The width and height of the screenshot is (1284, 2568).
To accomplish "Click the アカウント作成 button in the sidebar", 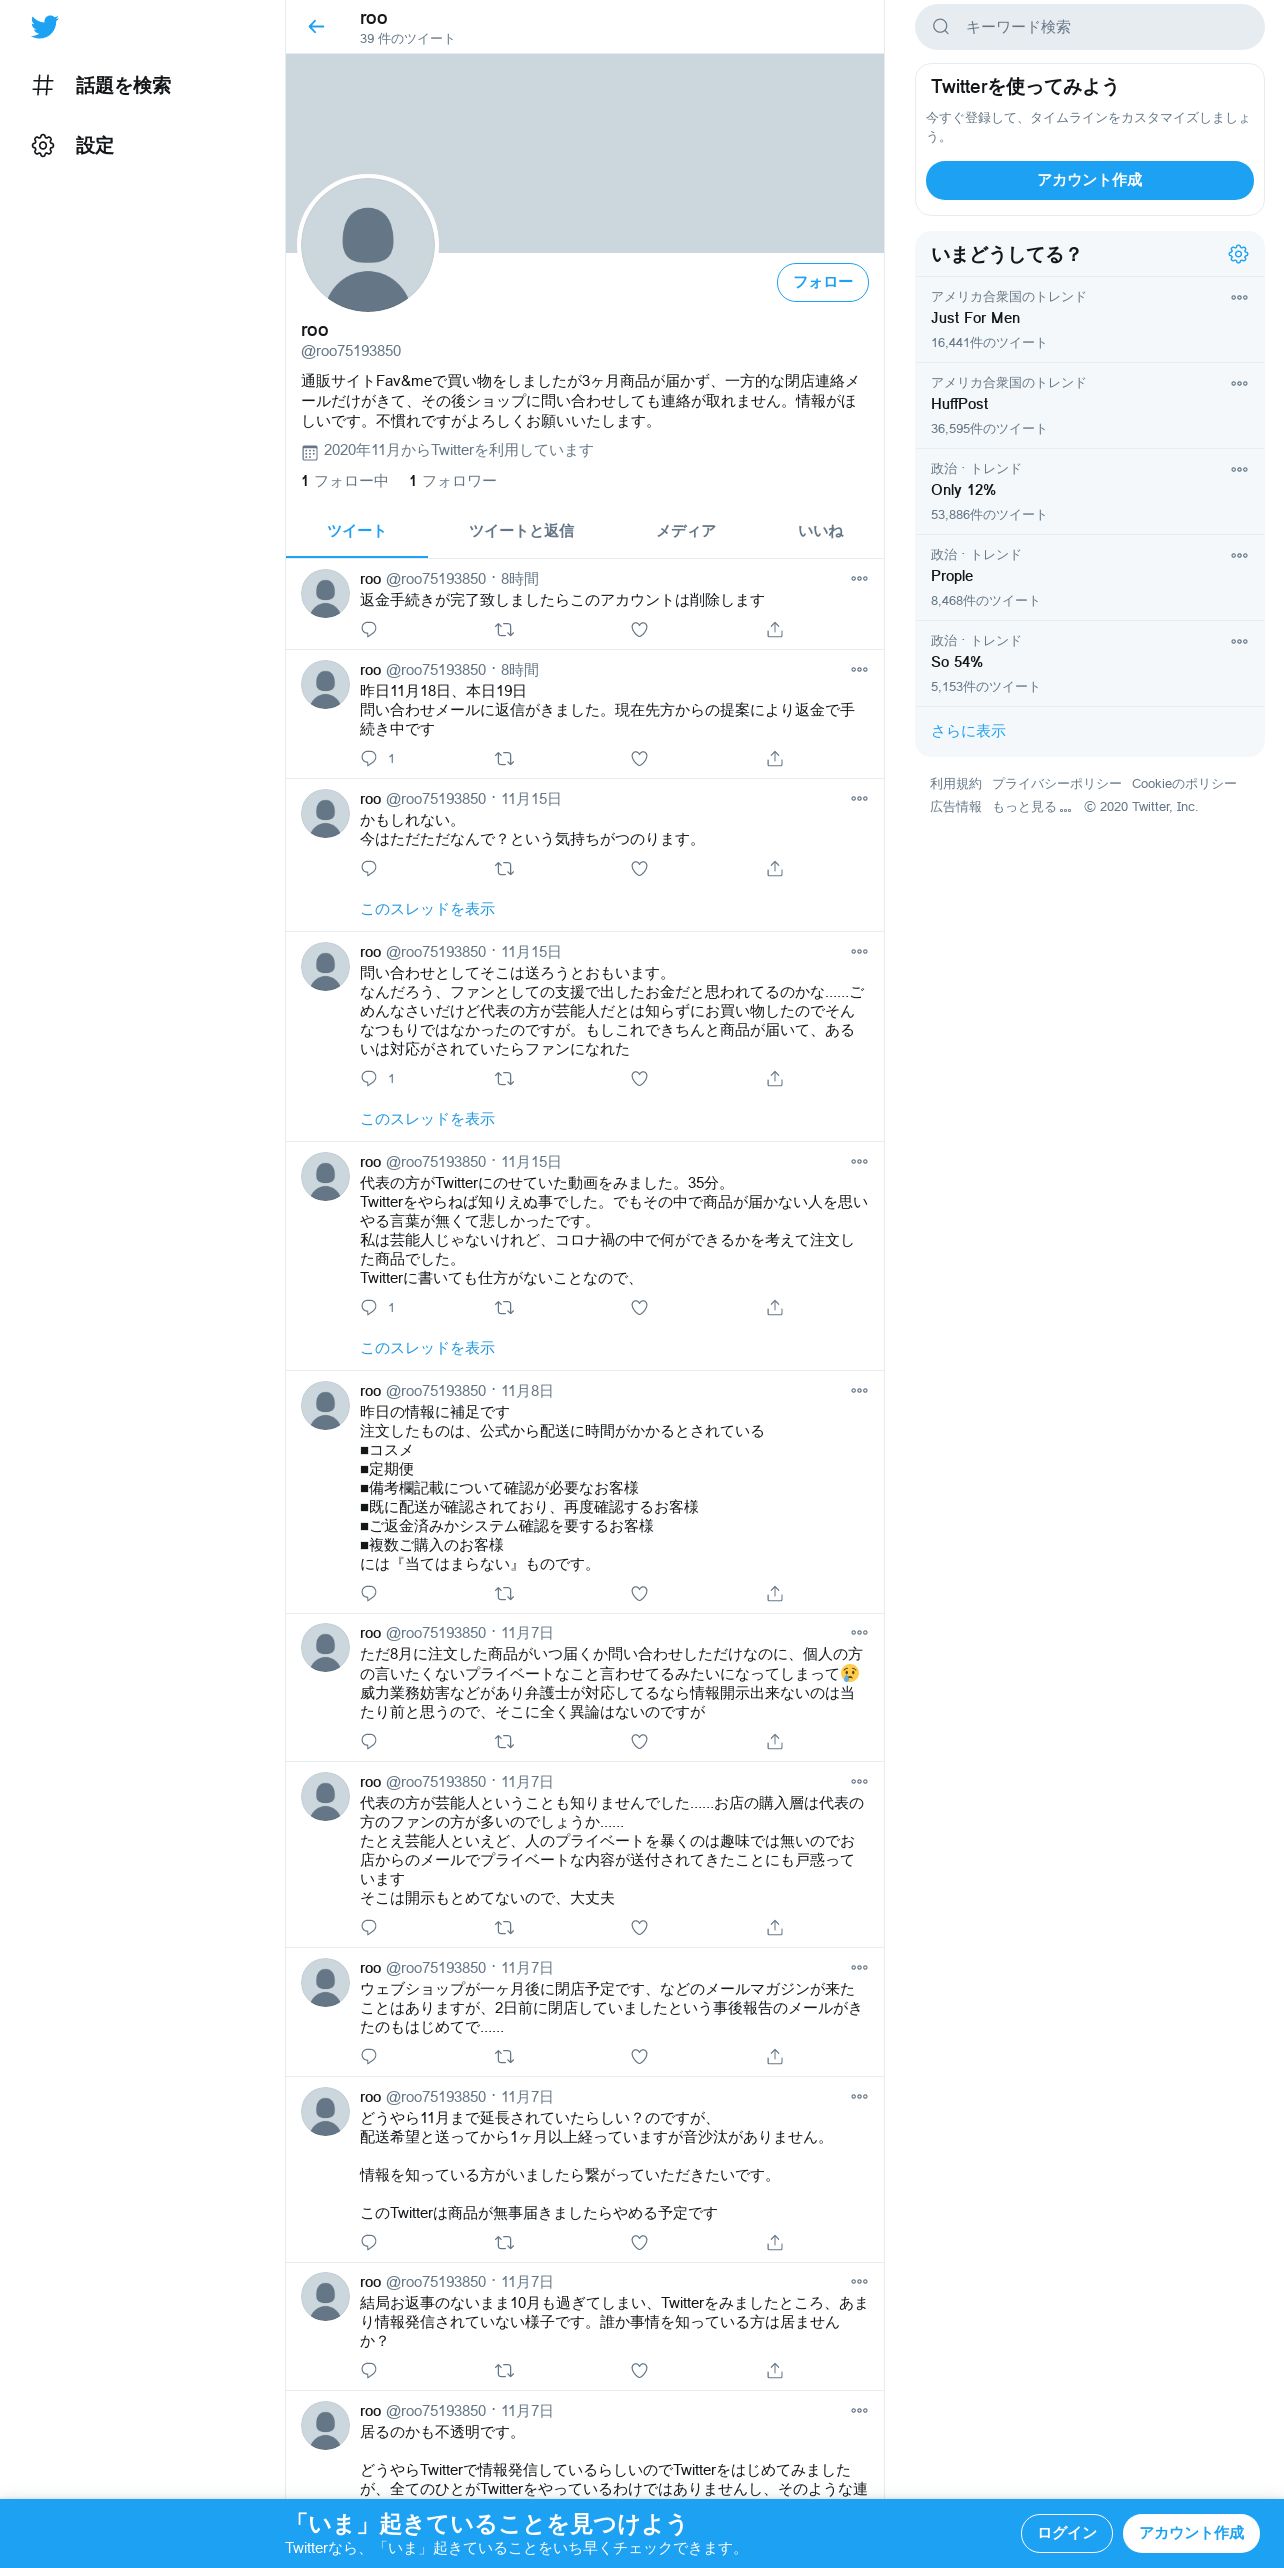I will [x=1090, y=180].
